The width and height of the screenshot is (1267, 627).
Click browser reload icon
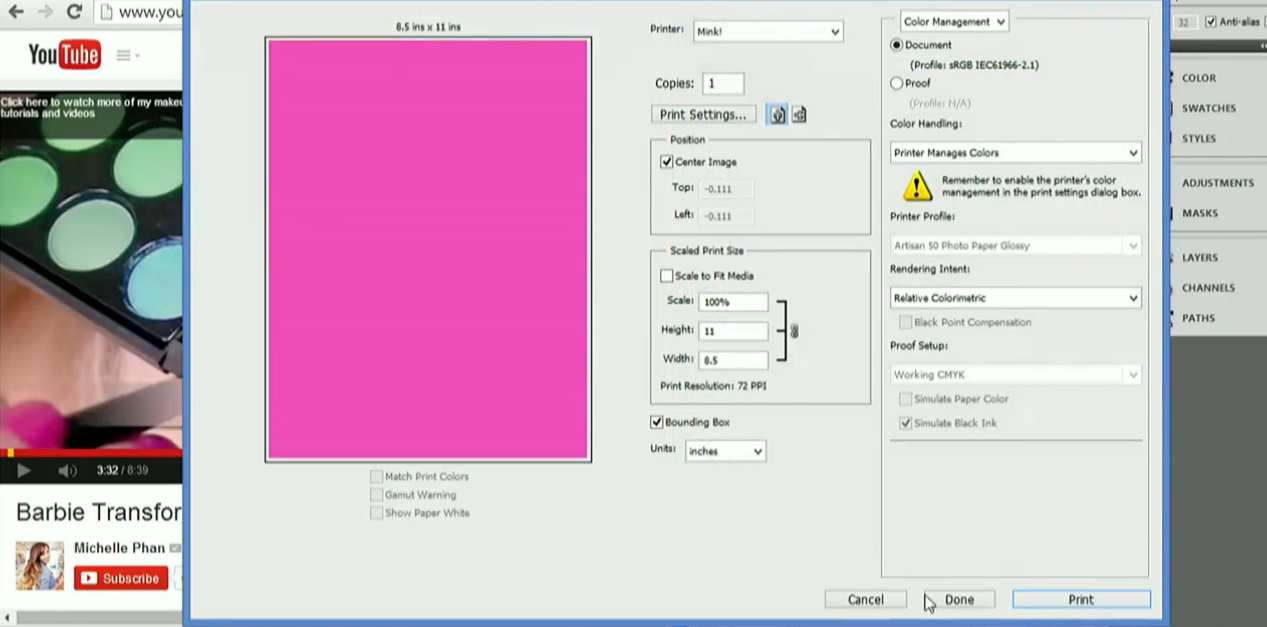click(x=74, y=12)
